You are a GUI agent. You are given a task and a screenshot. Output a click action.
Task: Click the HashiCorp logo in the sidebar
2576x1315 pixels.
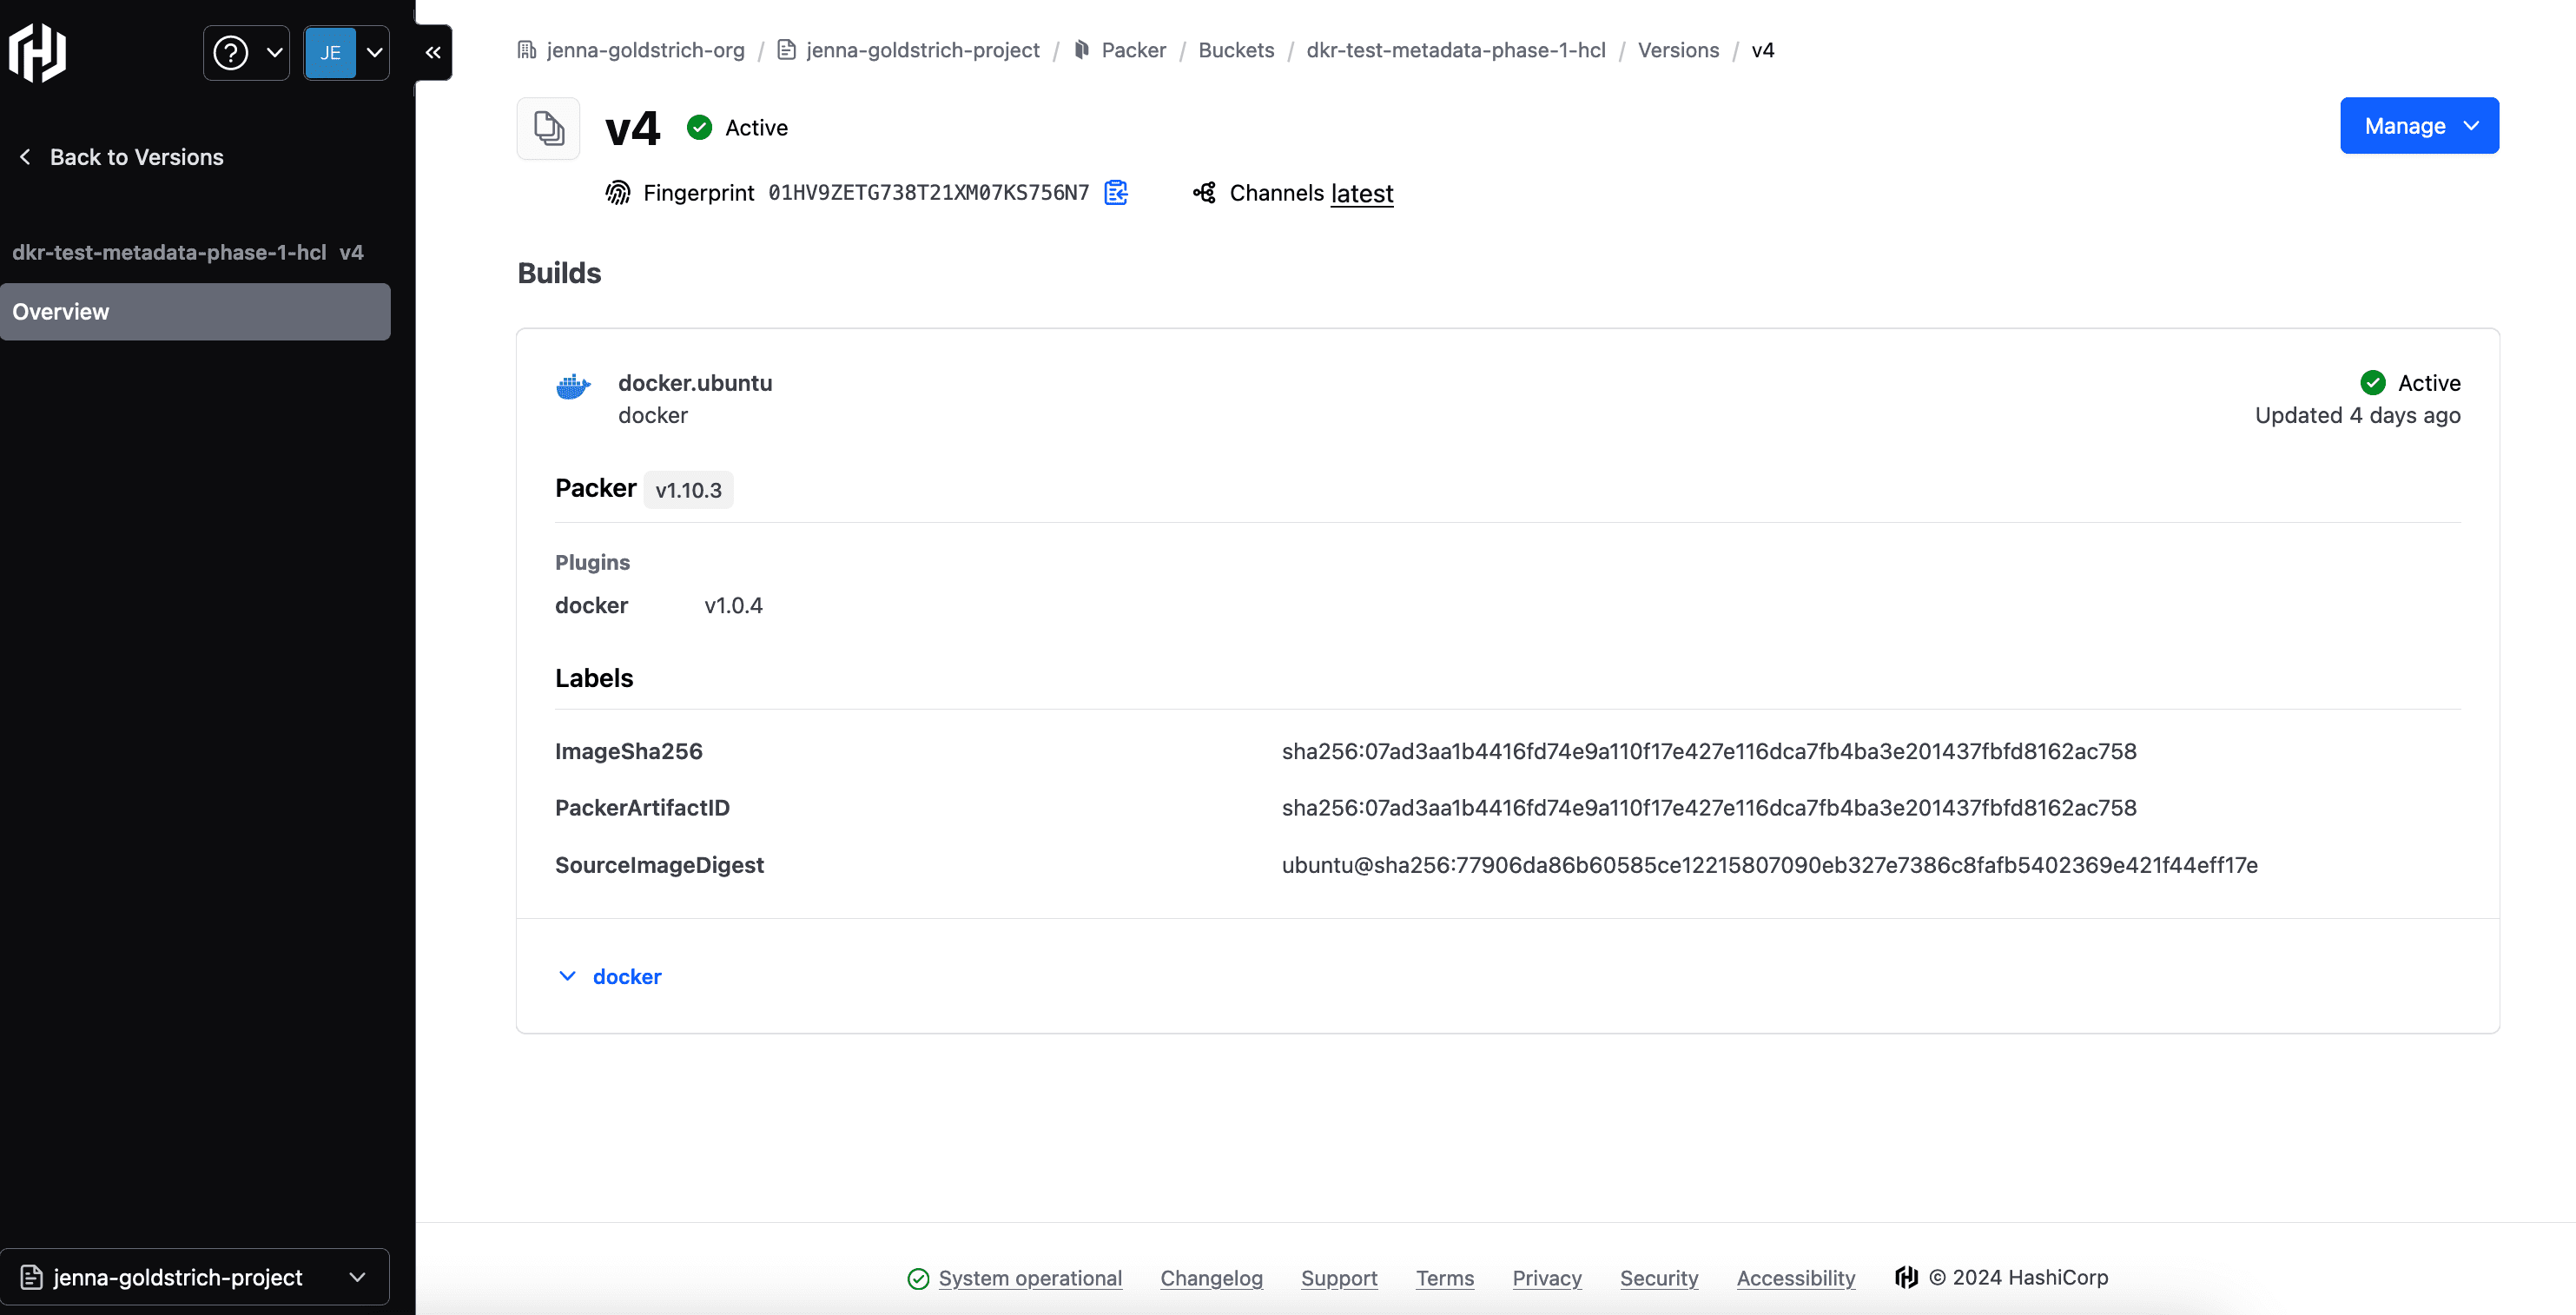pyautogui.click(x=37, y=52)
